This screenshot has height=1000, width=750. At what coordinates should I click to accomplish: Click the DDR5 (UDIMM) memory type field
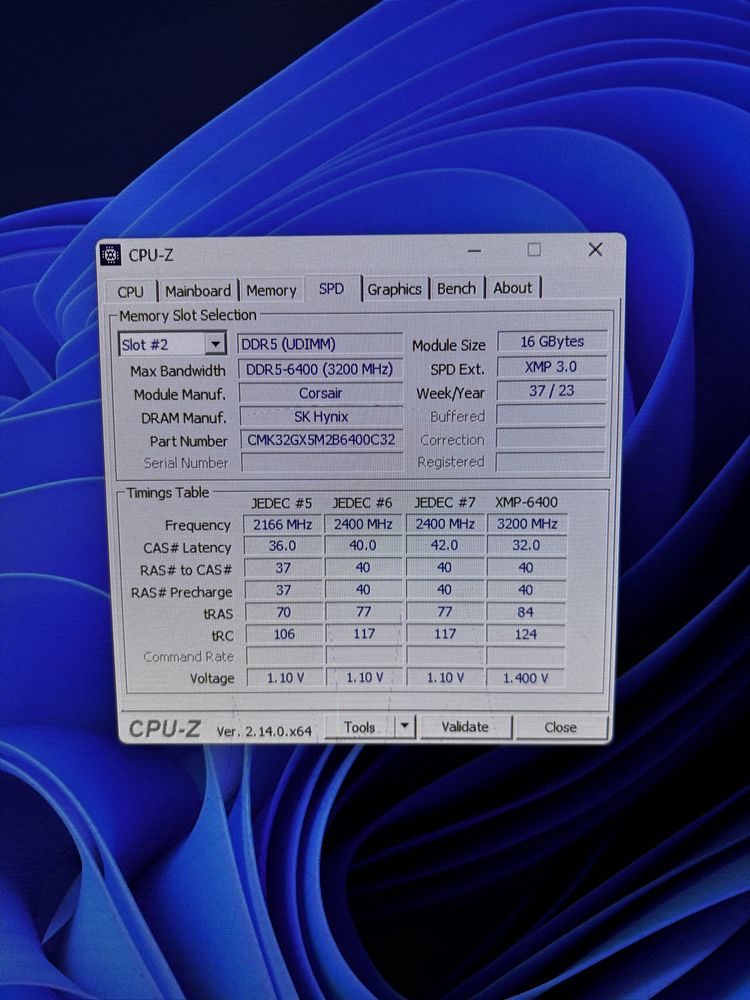[320, 344]
